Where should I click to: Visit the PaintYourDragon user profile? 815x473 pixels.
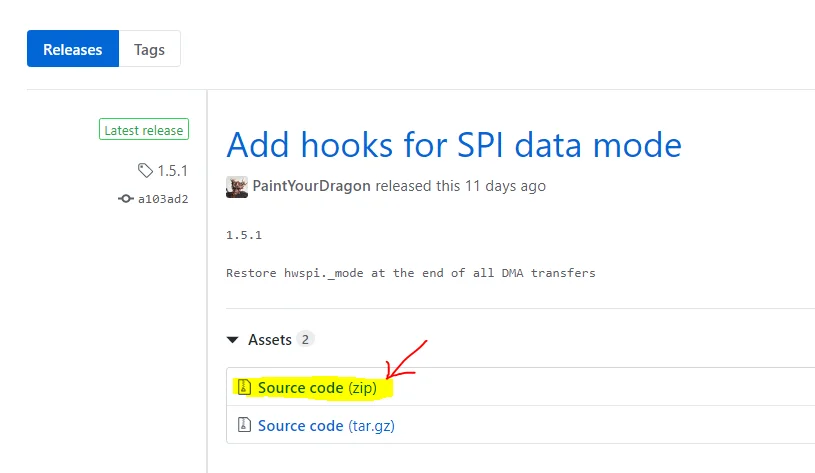coord(311,186)
